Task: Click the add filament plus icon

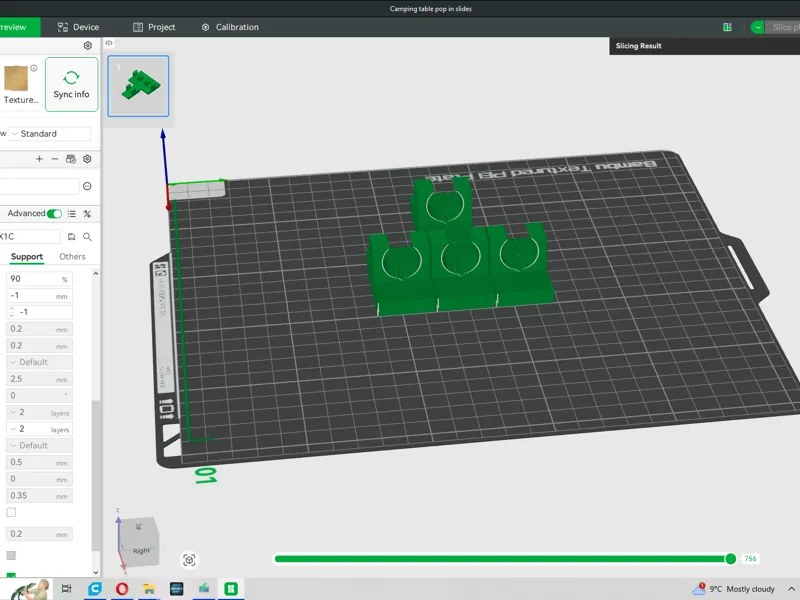Action: click(x=39, y=159)
